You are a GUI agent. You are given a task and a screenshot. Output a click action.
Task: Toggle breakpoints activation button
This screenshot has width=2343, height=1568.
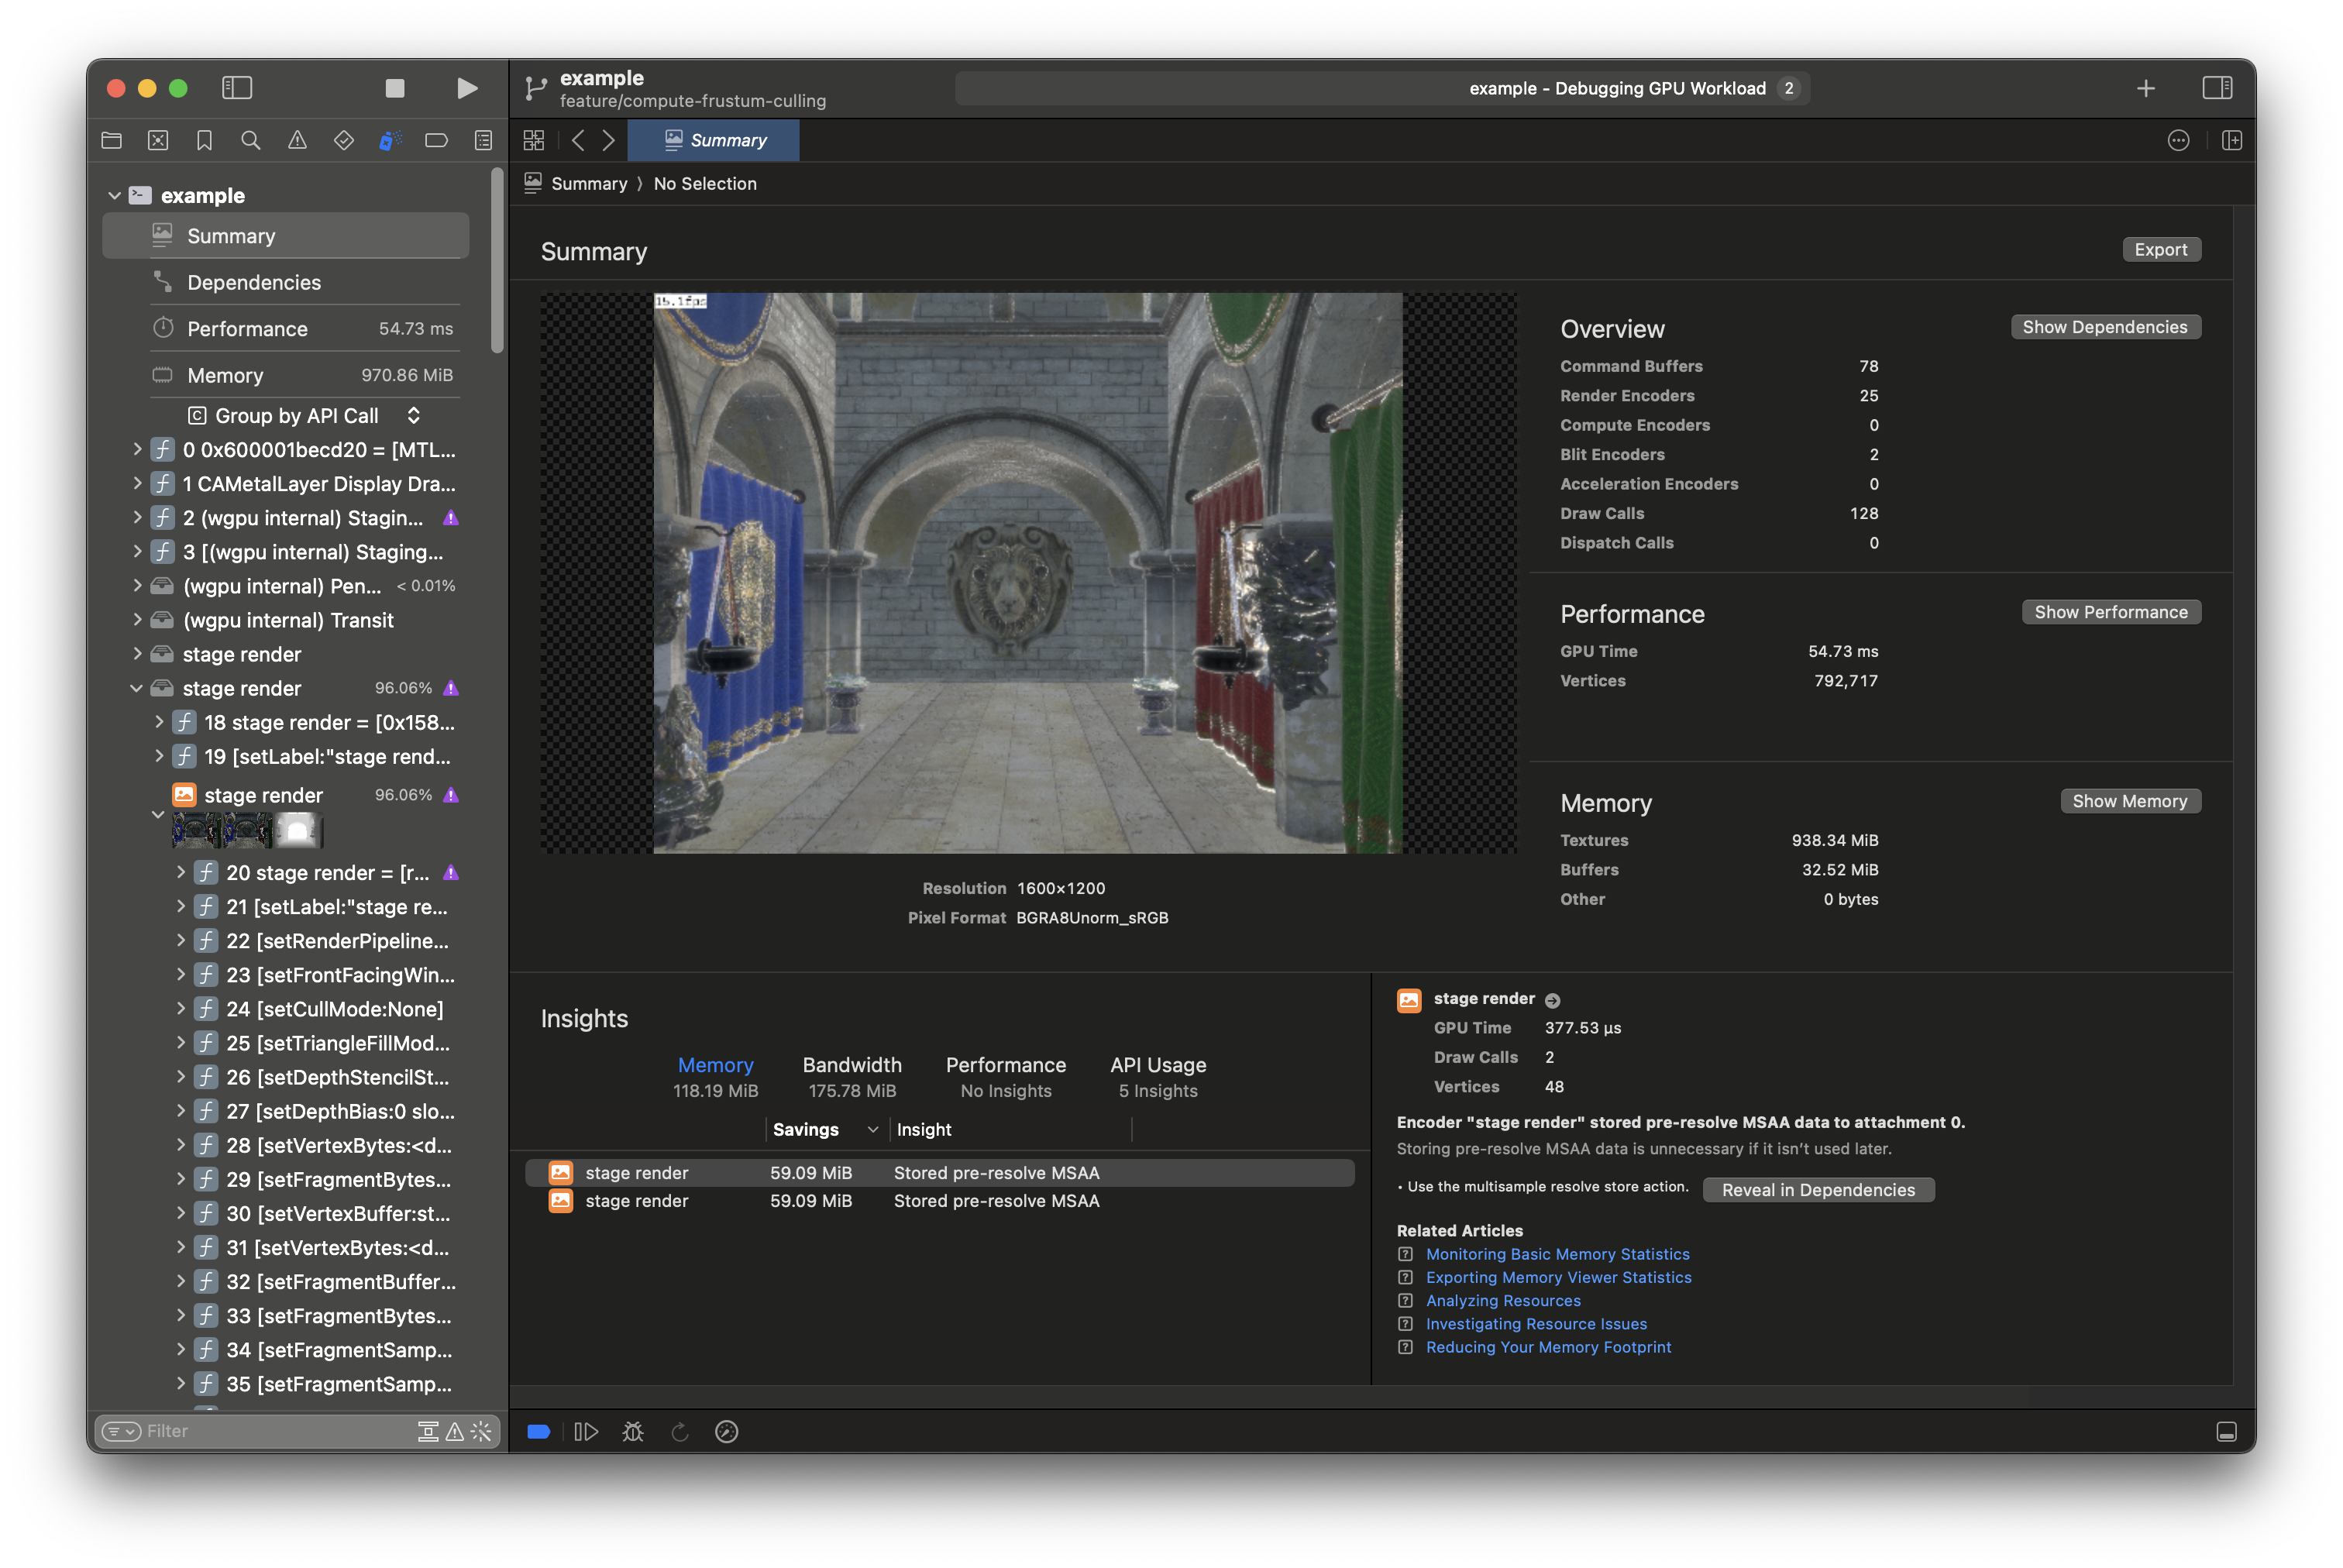coord(538,1431)
